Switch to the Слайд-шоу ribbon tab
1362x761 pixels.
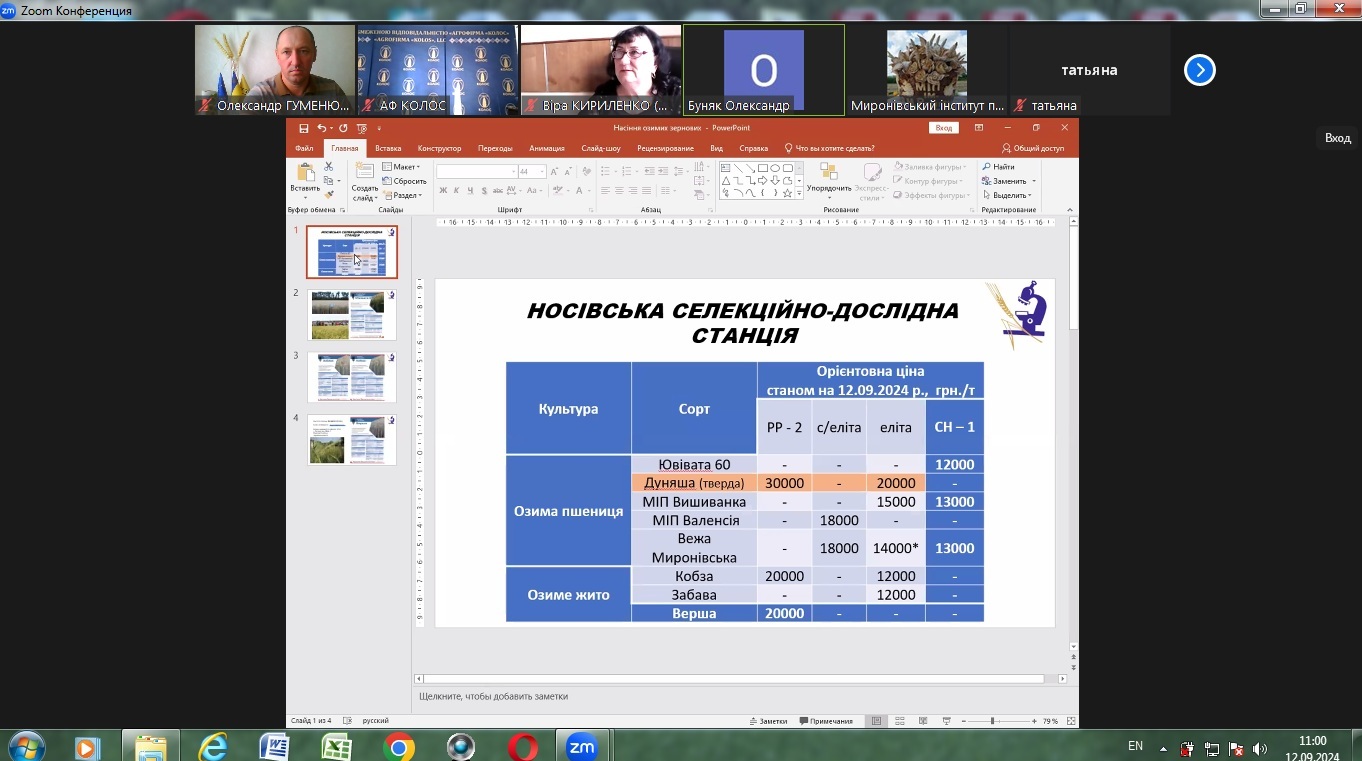(601, 148)
